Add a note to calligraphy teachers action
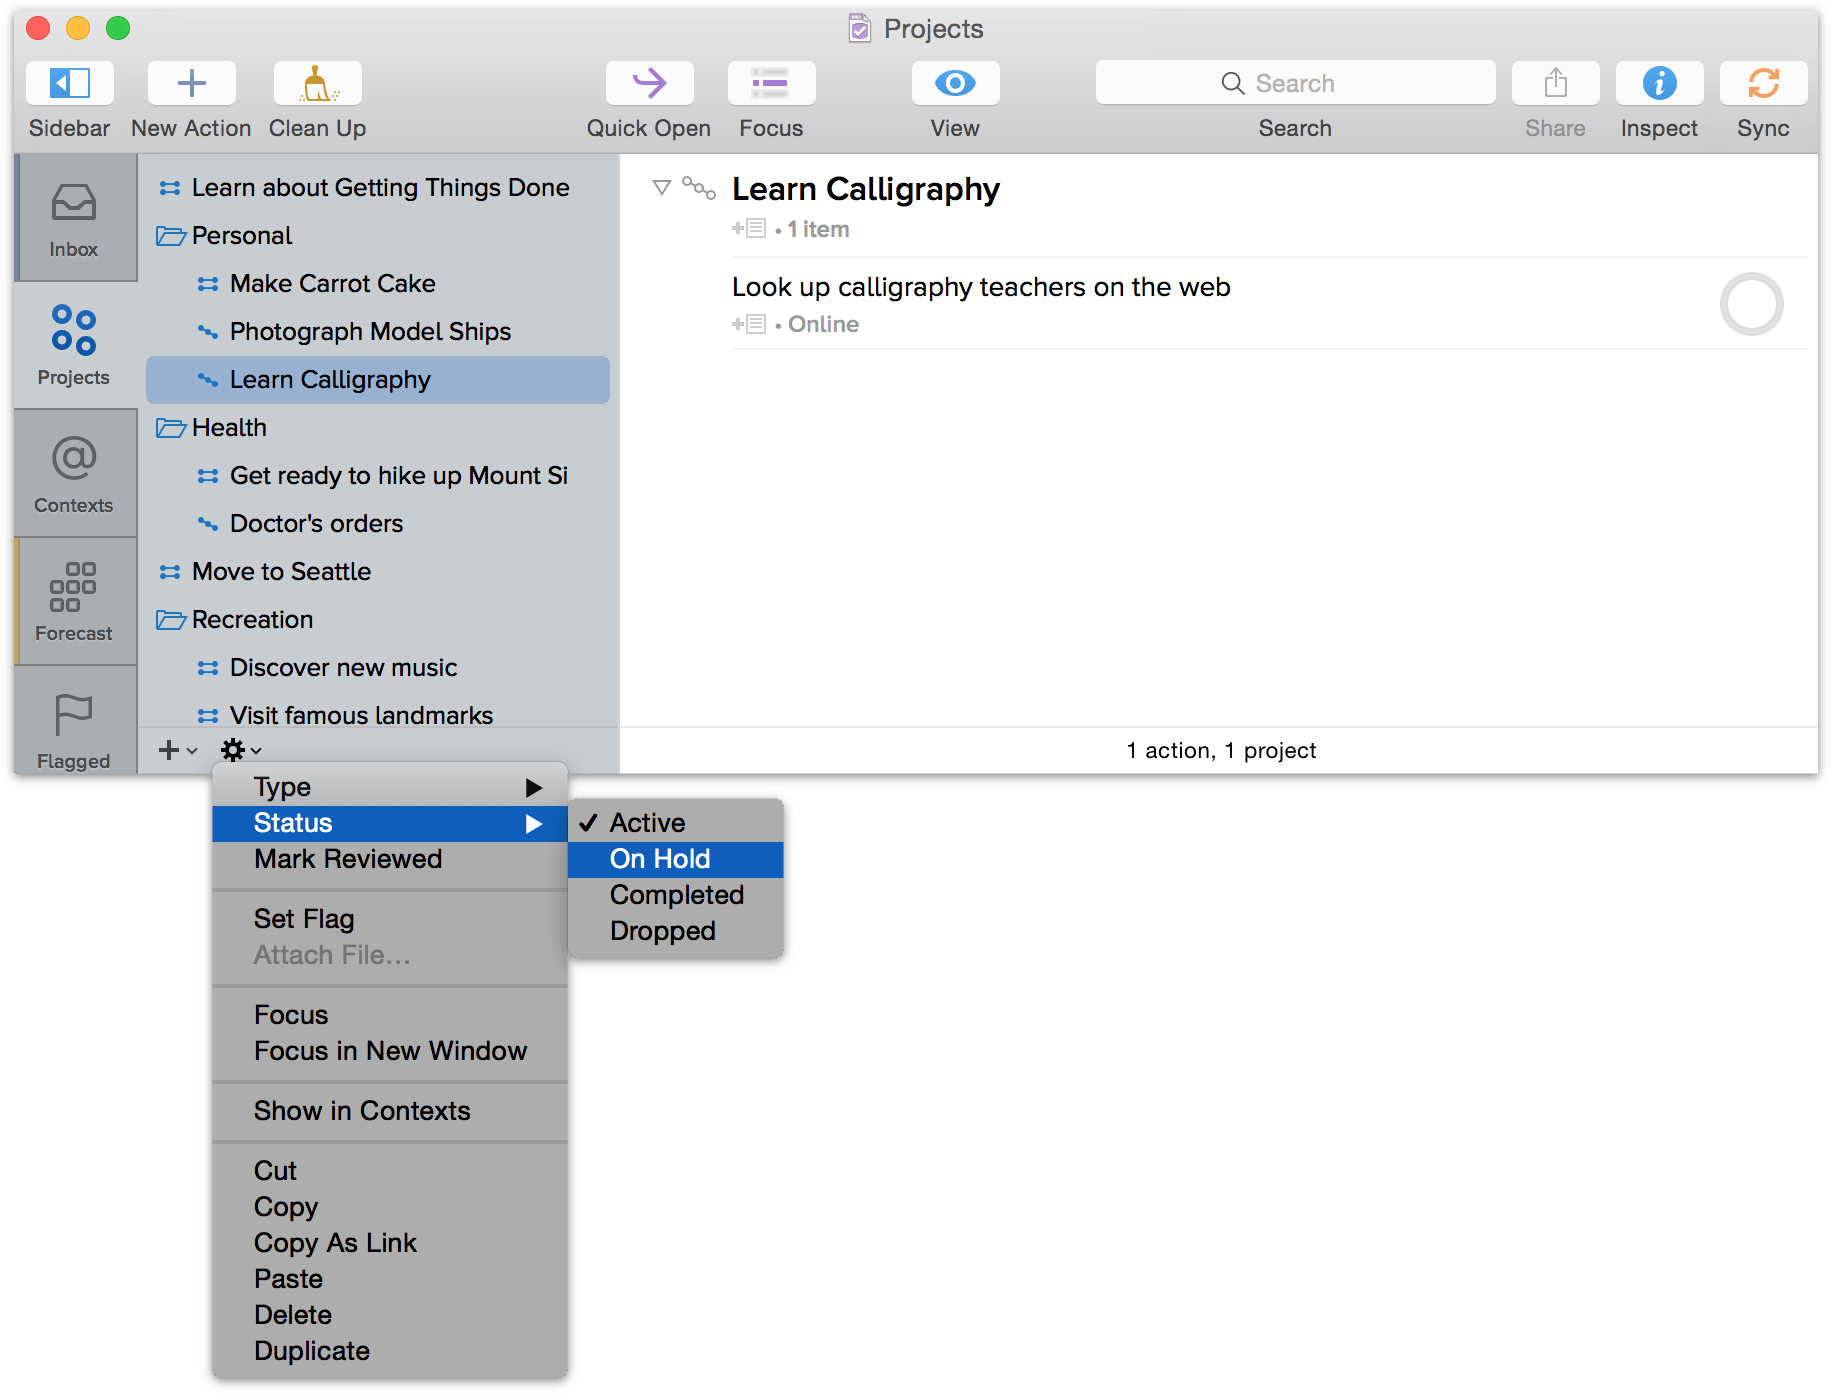Viewport: 1832px width, 1394px height. click(x=749, y=324)
